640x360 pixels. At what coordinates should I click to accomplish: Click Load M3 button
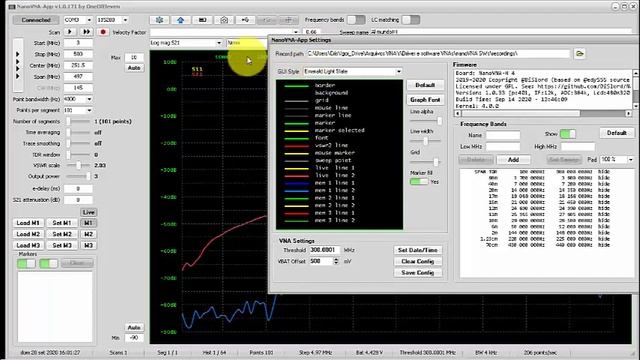click(x=28, y=245)
